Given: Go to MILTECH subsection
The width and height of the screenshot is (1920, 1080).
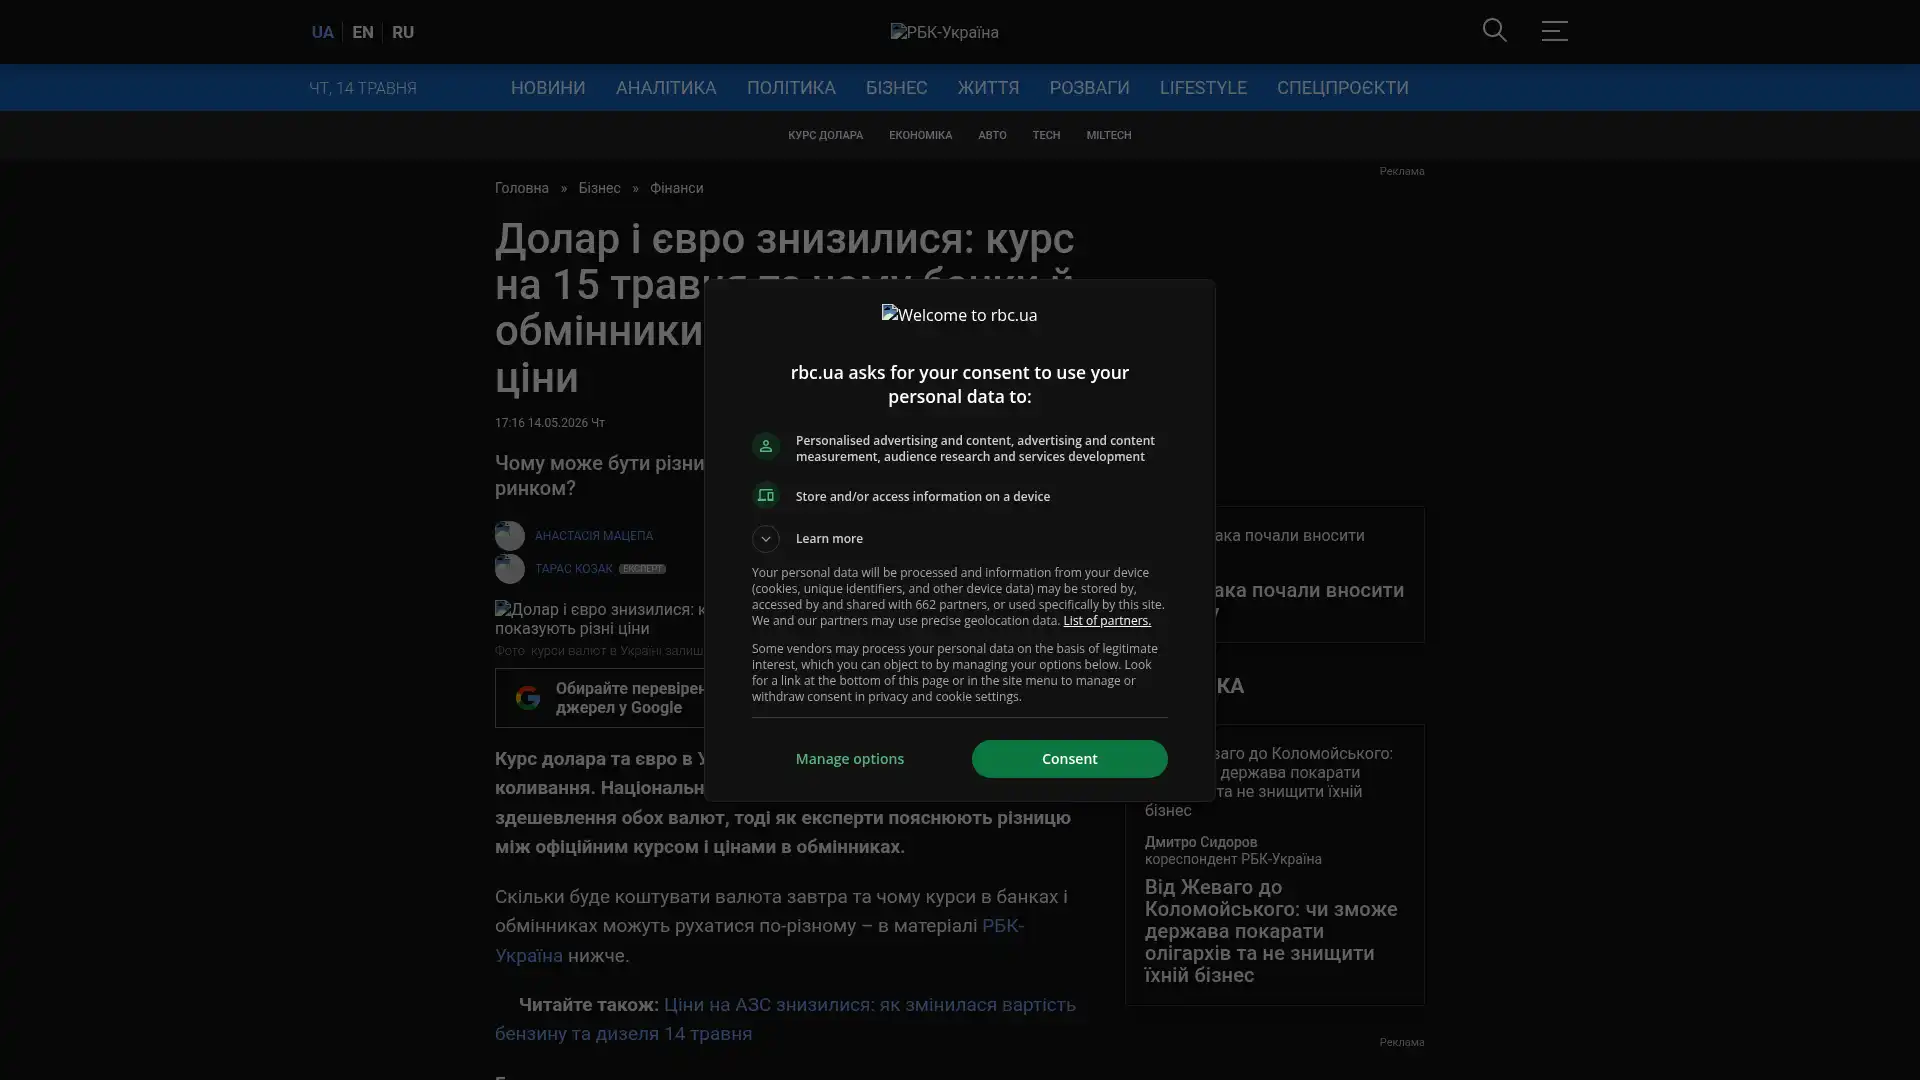Looking at the screenshot, I should (x=1109, y=135).
